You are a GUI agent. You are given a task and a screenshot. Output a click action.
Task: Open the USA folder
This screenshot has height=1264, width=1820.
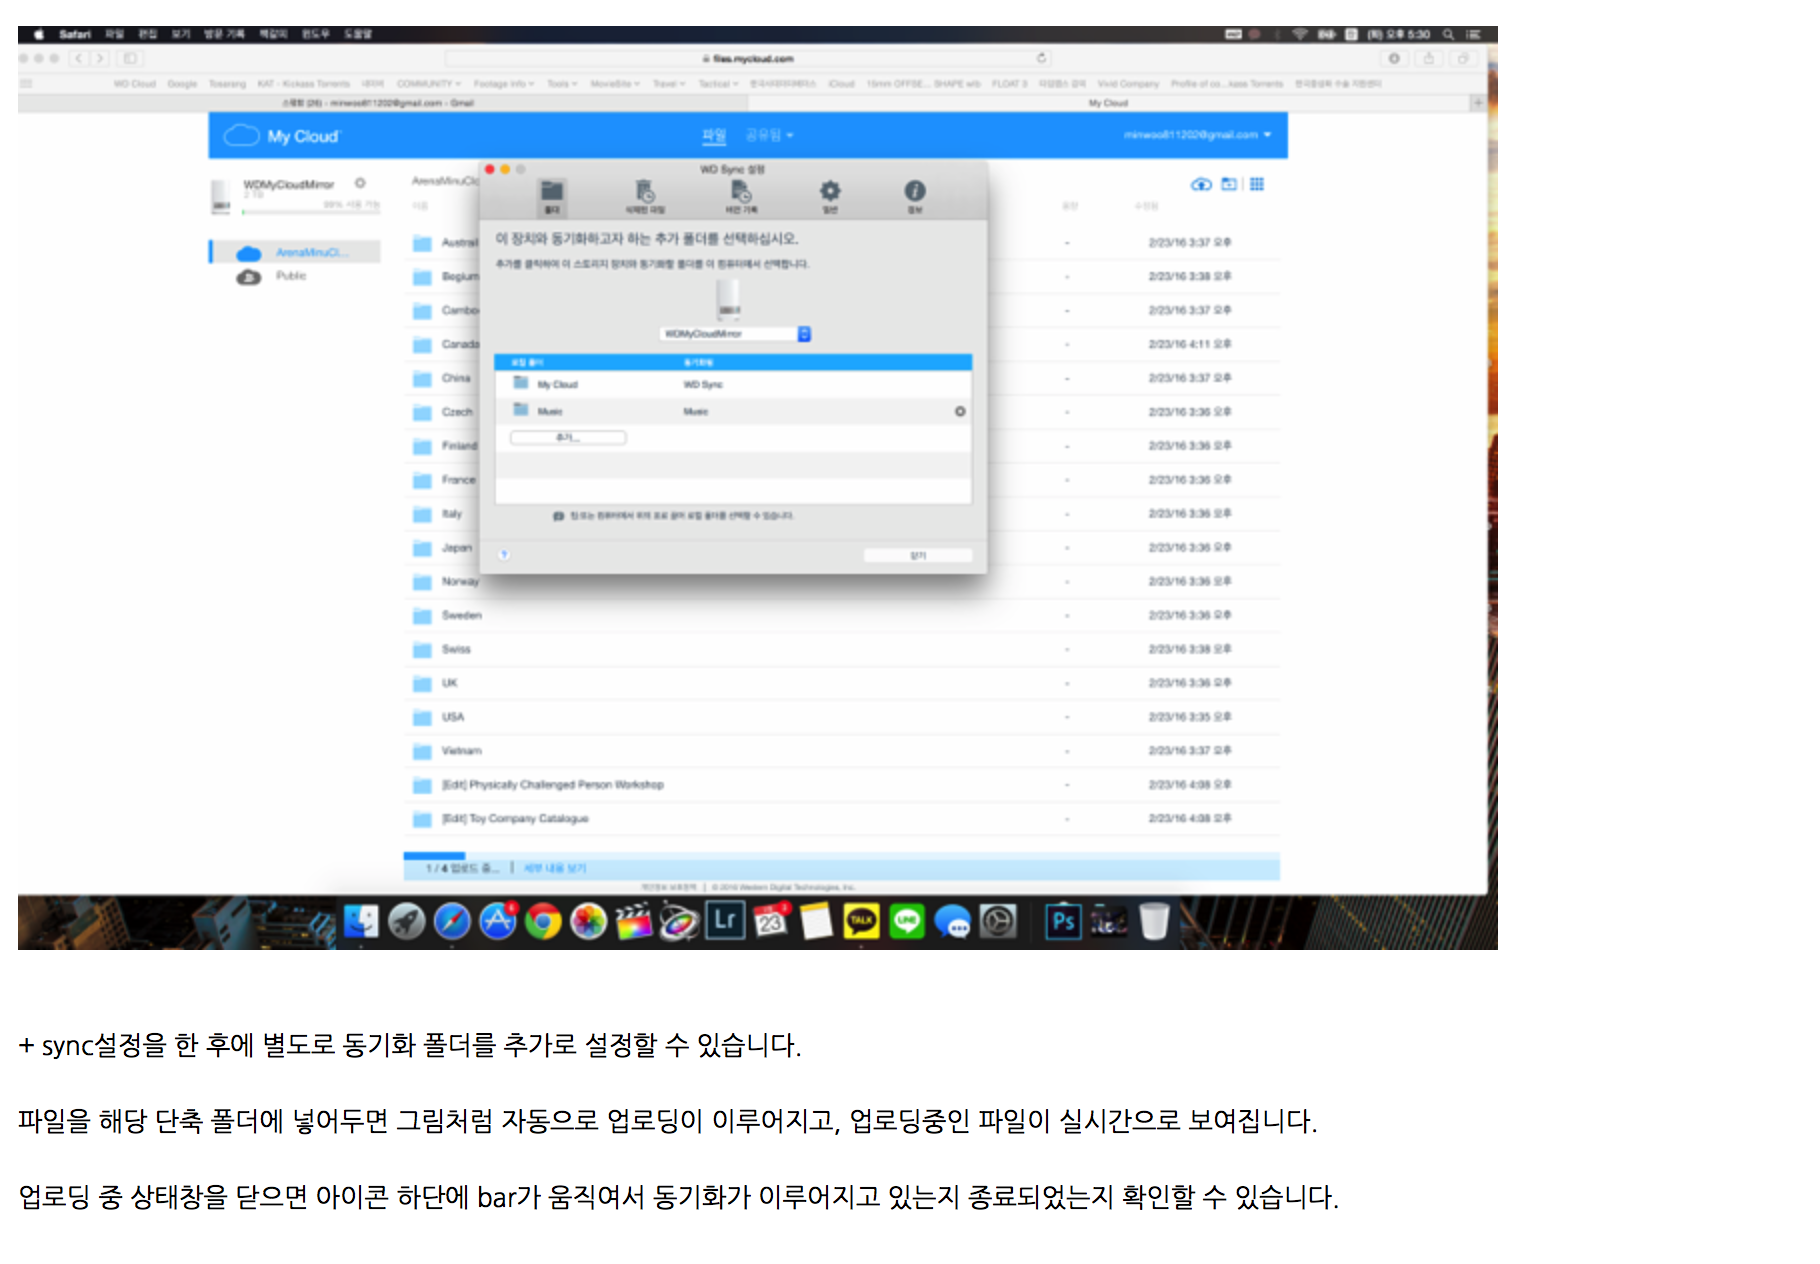click(841, 717)
